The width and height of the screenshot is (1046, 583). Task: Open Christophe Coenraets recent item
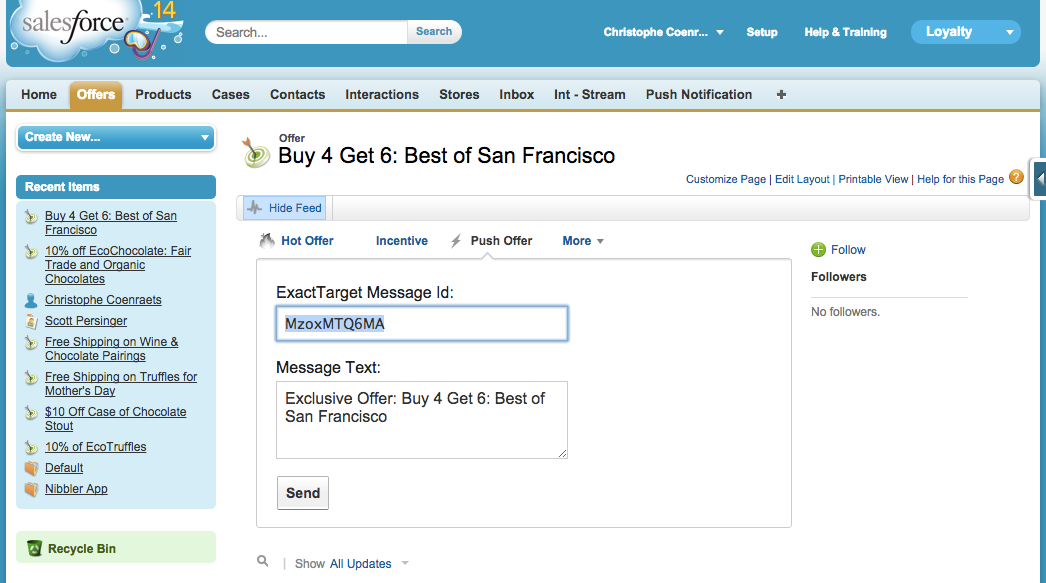click(x=103, y=300)
